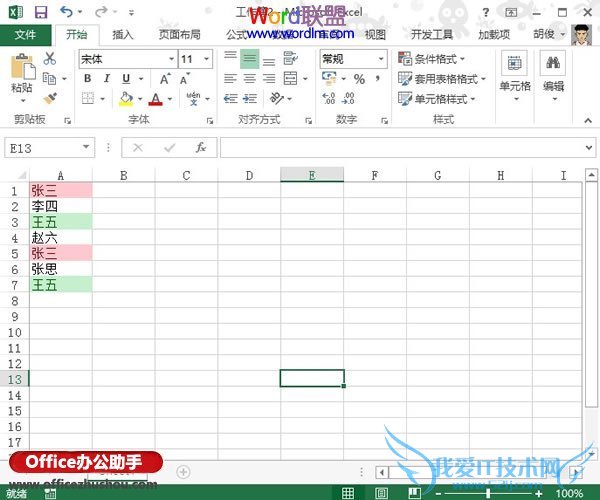Click the Format Painter brush icon
The width and height of the screenshot is (600, 500).
point(50,98)
